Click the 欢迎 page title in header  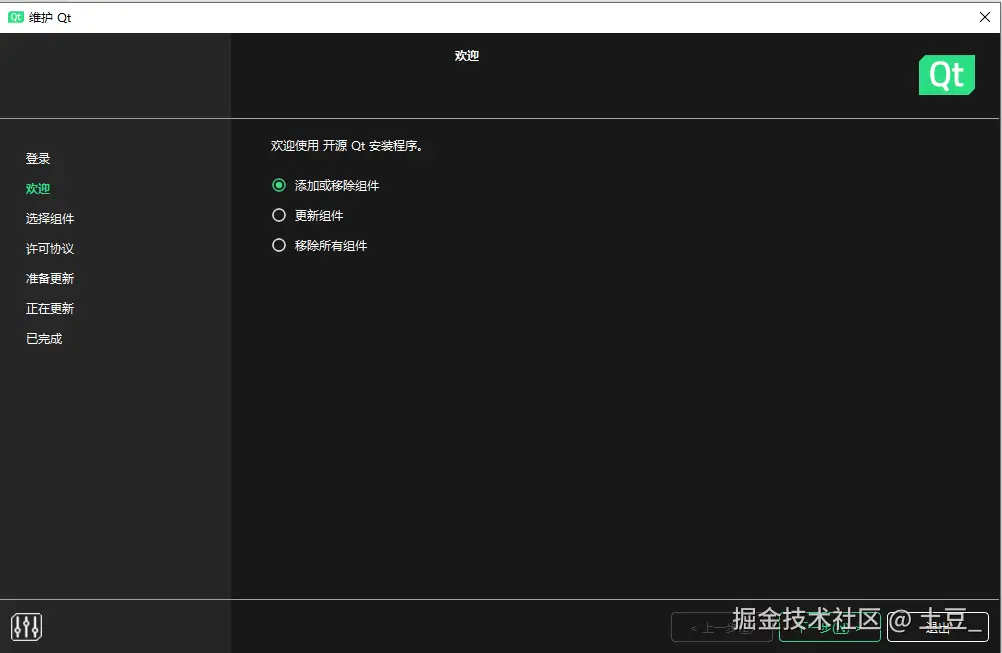tap(466, 56)
